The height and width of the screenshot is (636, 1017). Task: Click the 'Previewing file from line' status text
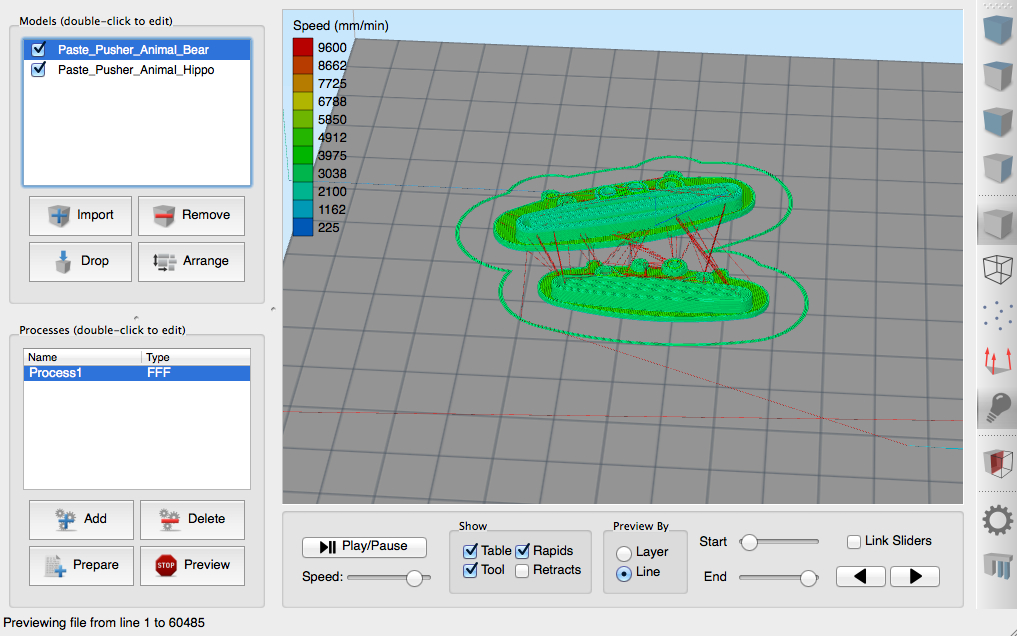pos(104,623)
